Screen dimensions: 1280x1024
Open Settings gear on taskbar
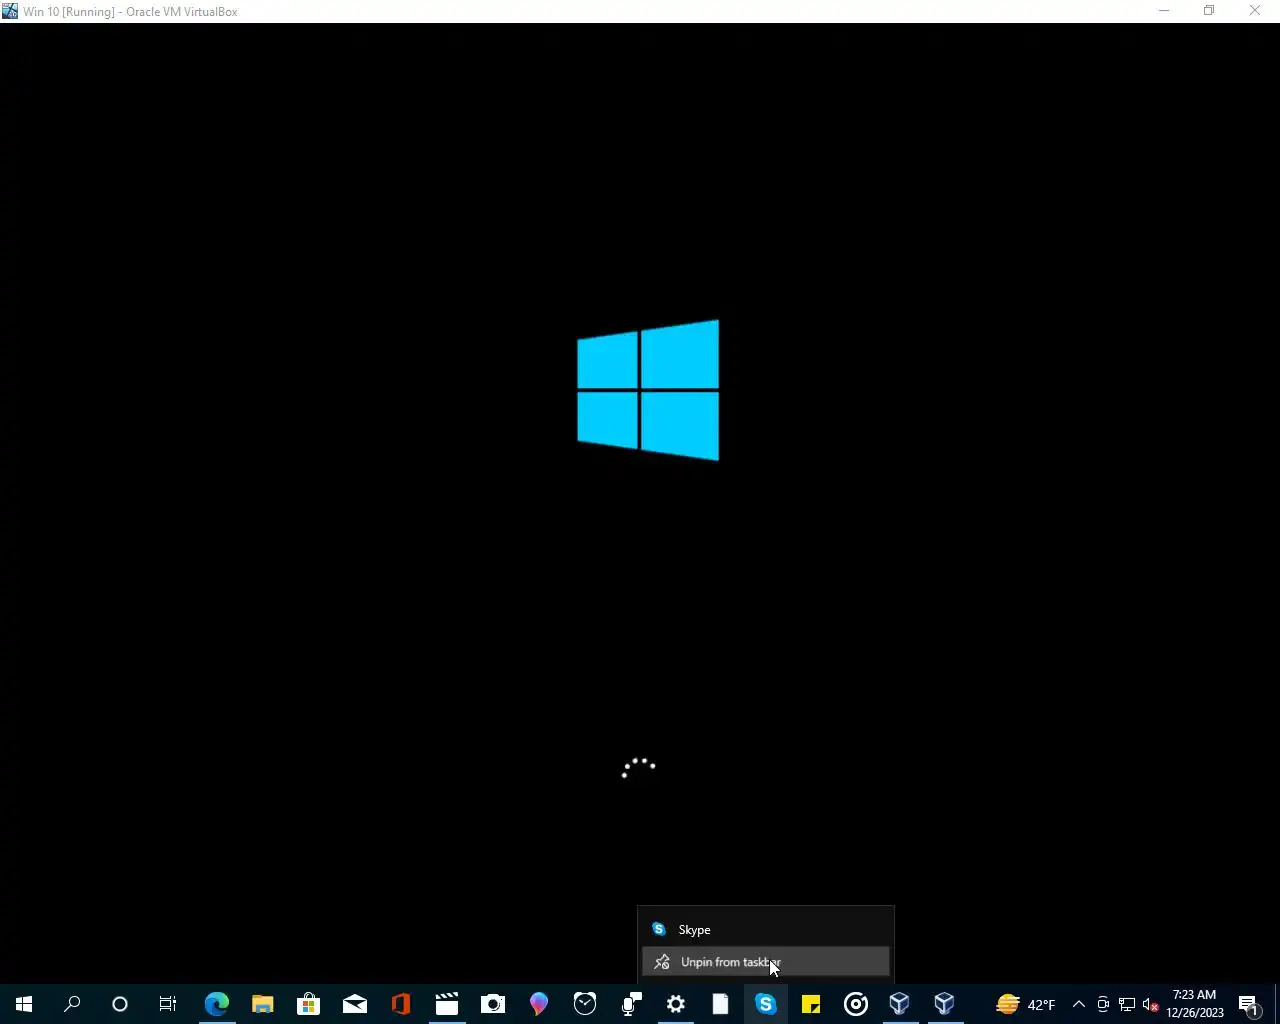click(676, 1004)
